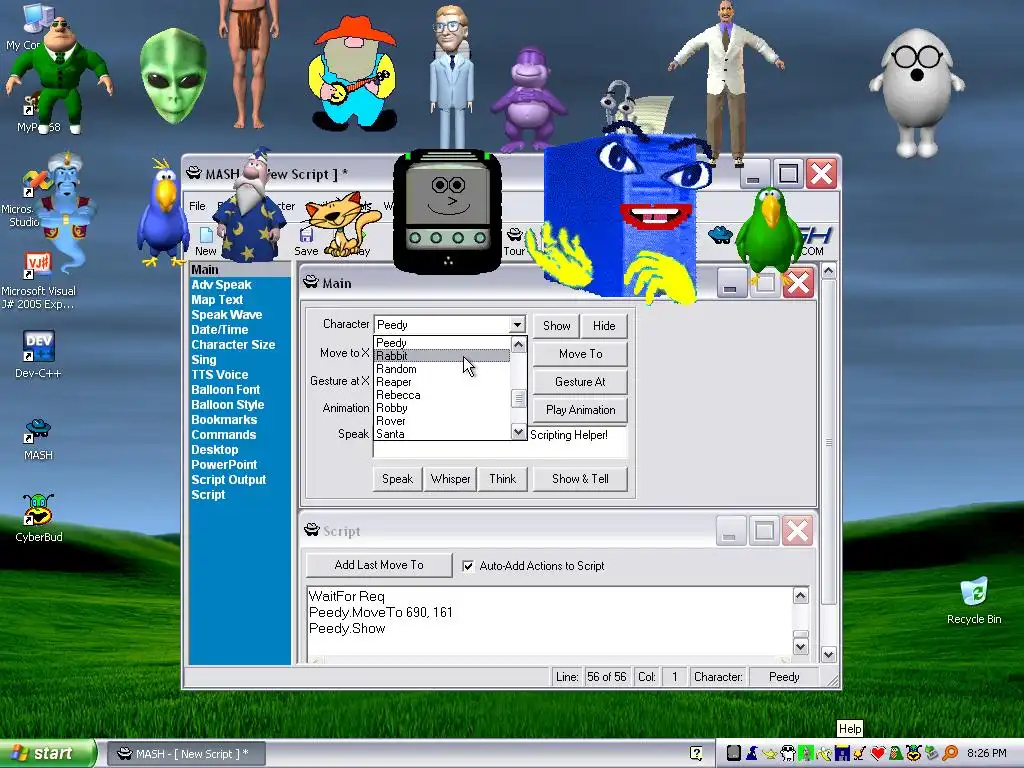Image resolution: width=1024 pixels, height=768 pixels.
Task: Select Random from the character list
Action: pos(441,369)
